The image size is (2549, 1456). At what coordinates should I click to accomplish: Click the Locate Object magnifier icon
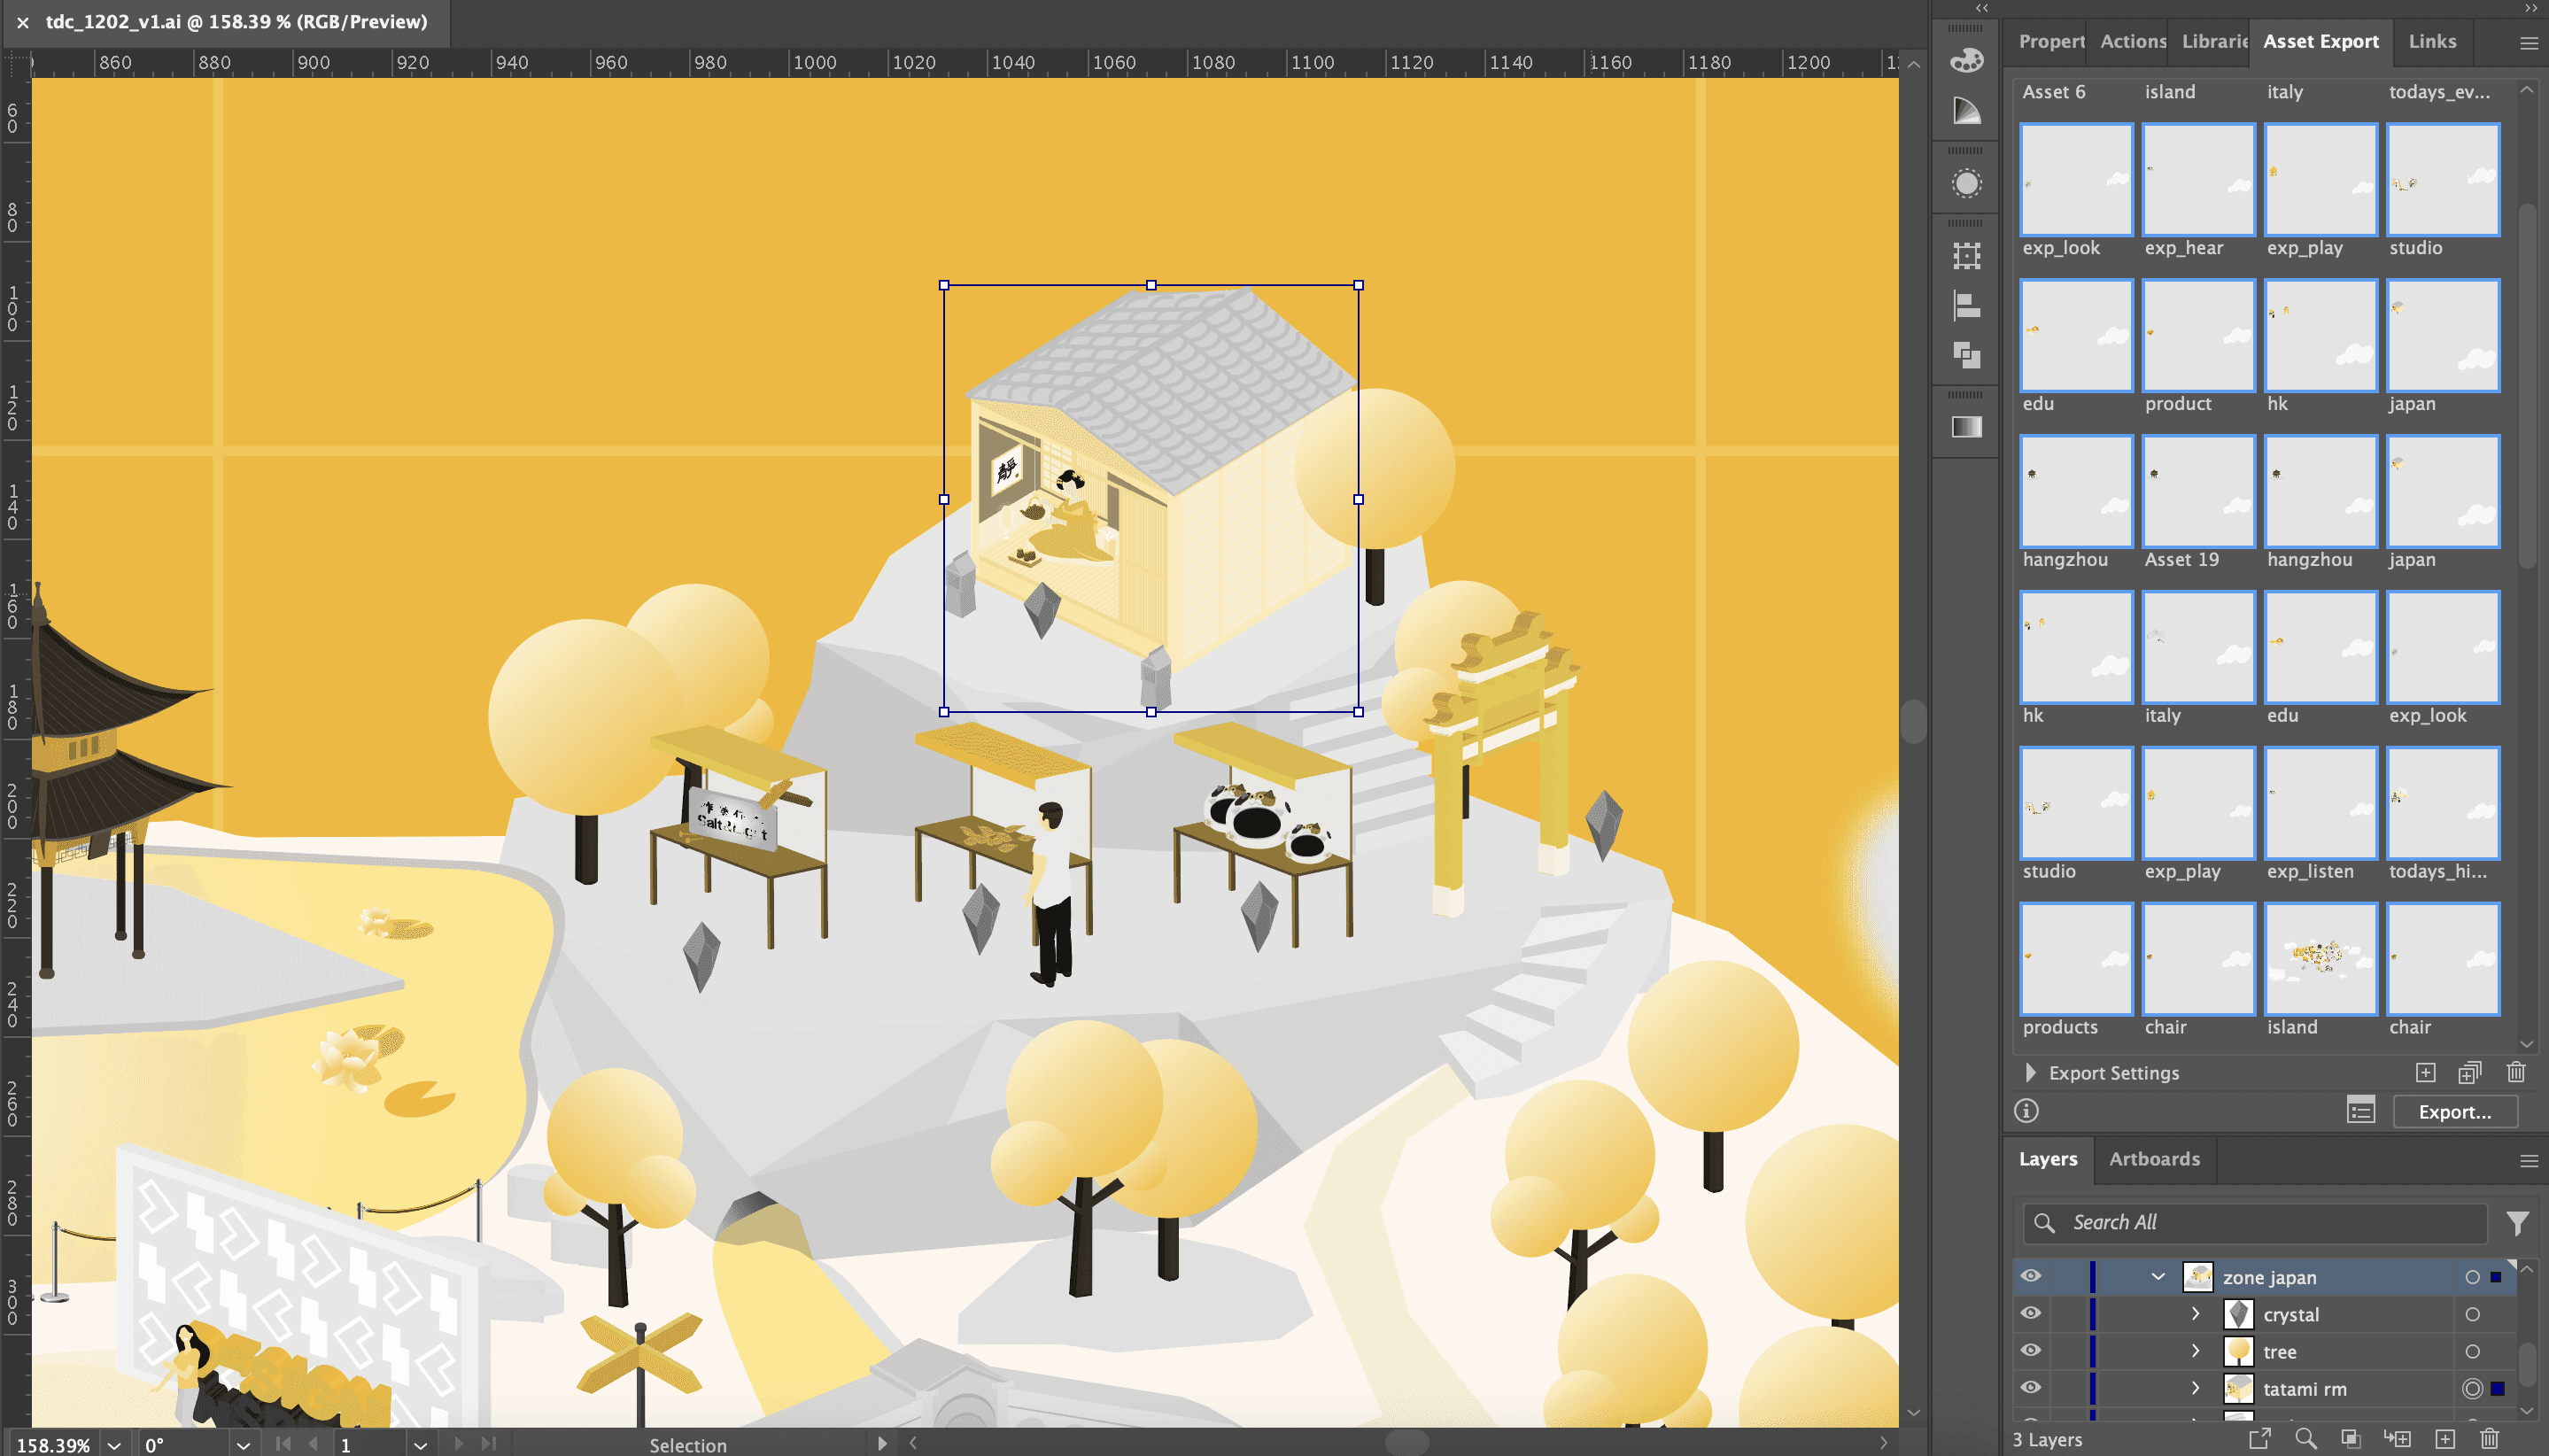[2306, 1439]
